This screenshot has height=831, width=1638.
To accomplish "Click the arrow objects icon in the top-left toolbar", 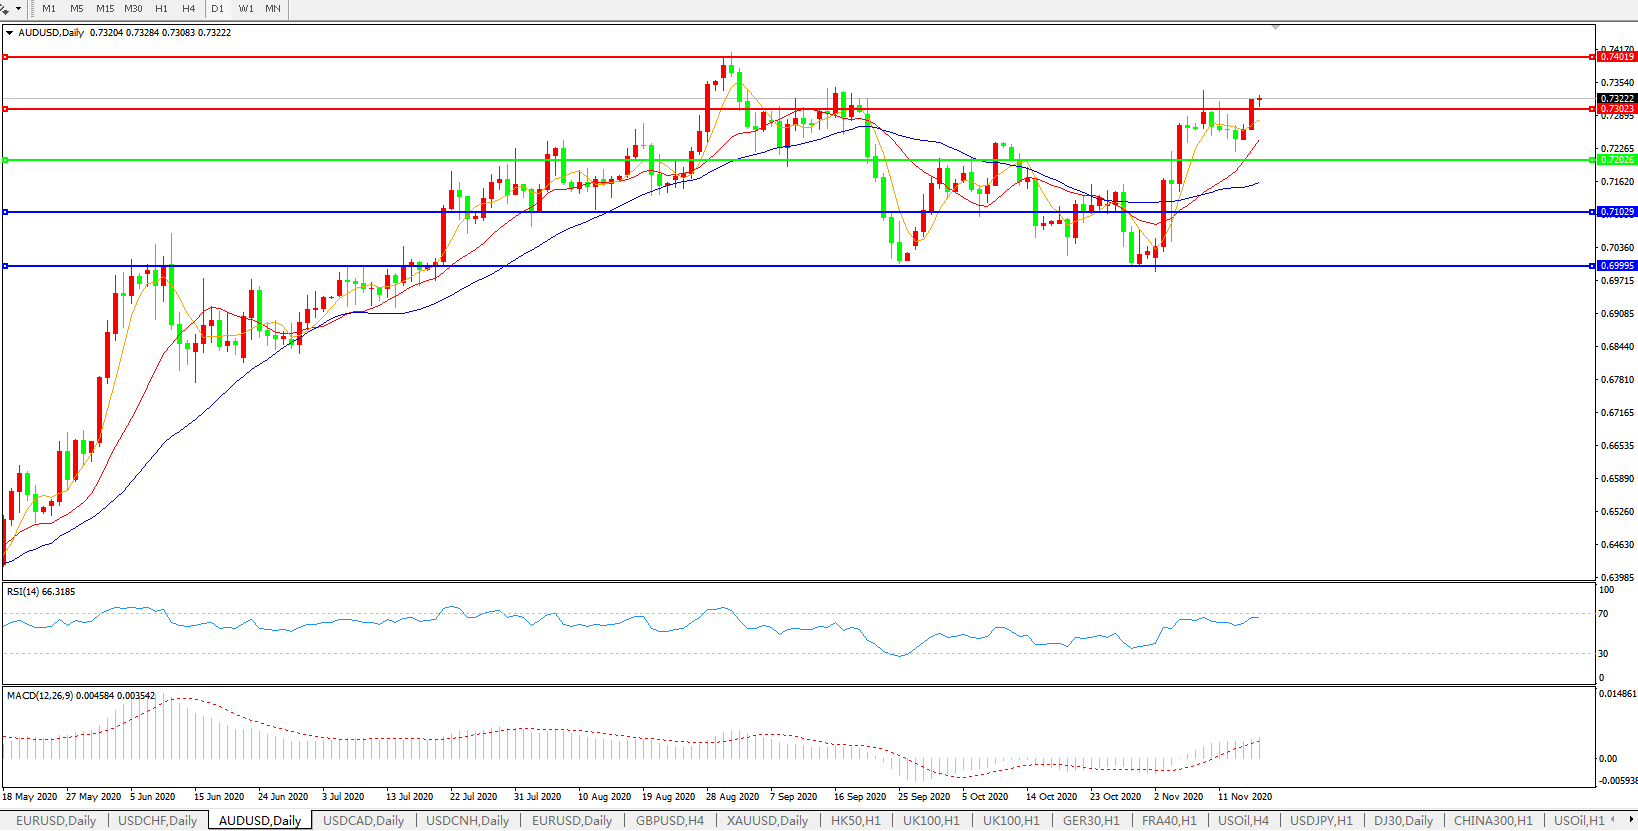I will click(x=5, y=9).
